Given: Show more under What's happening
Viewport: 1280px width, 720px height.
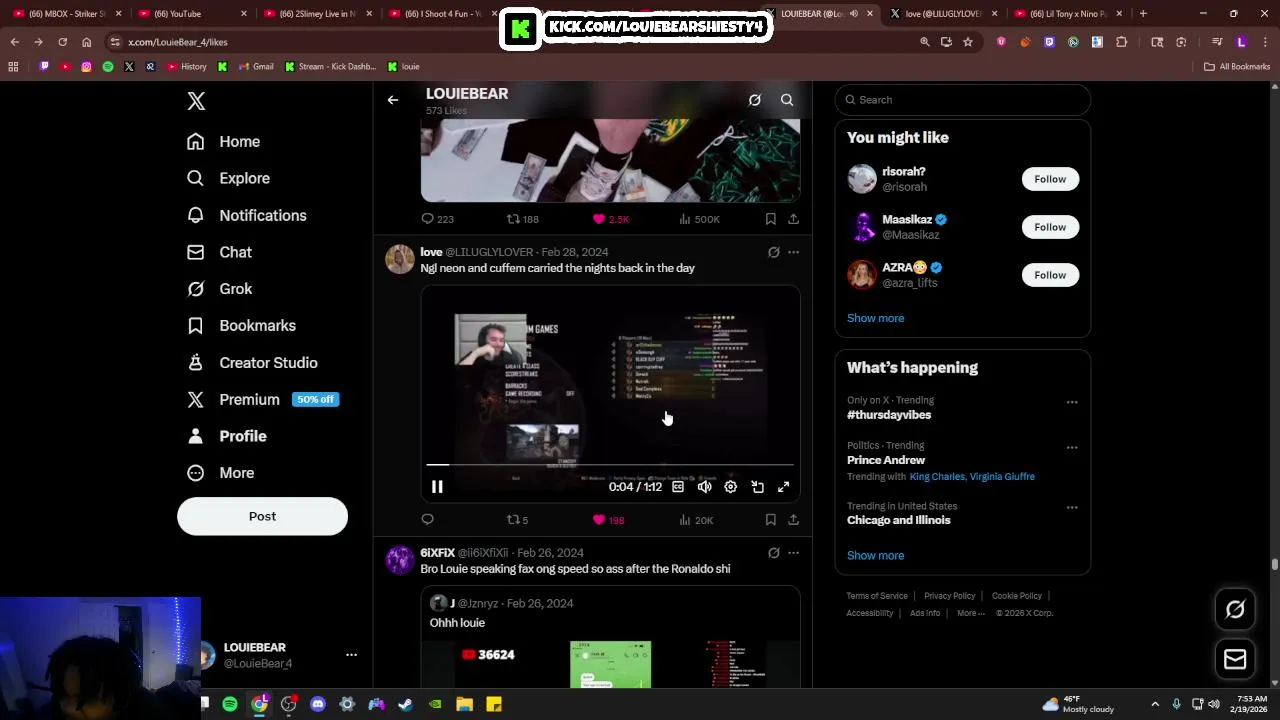Looking at the screenshot, I should (875, 555).
